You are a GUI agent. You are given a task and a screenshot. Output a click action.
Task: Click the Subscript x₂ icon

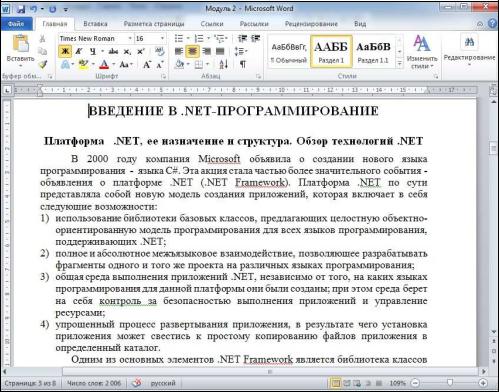point(127,51)
